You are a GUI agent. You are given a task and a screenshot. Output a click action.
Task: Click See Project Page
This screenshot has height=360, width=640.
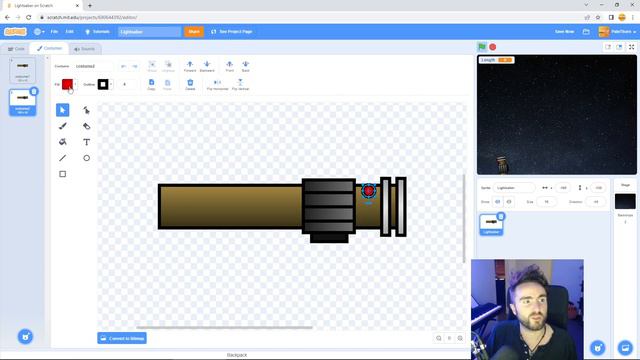[x=231, y=31]
